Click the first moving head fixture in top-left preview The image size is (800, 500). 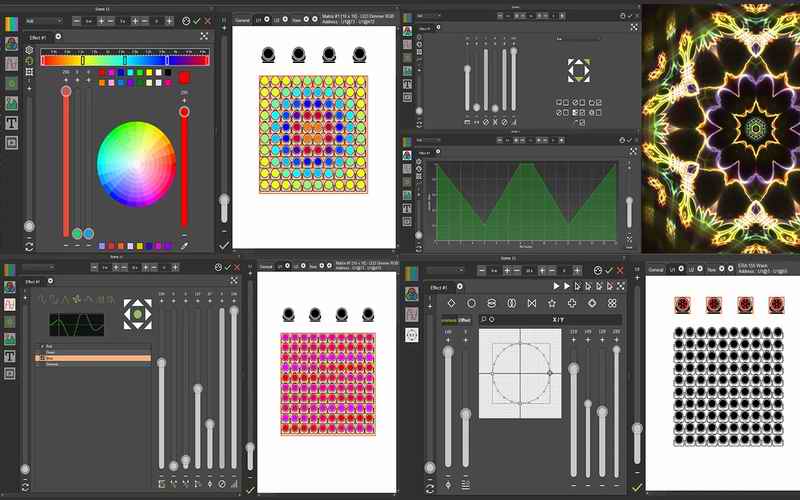[268, 55]
